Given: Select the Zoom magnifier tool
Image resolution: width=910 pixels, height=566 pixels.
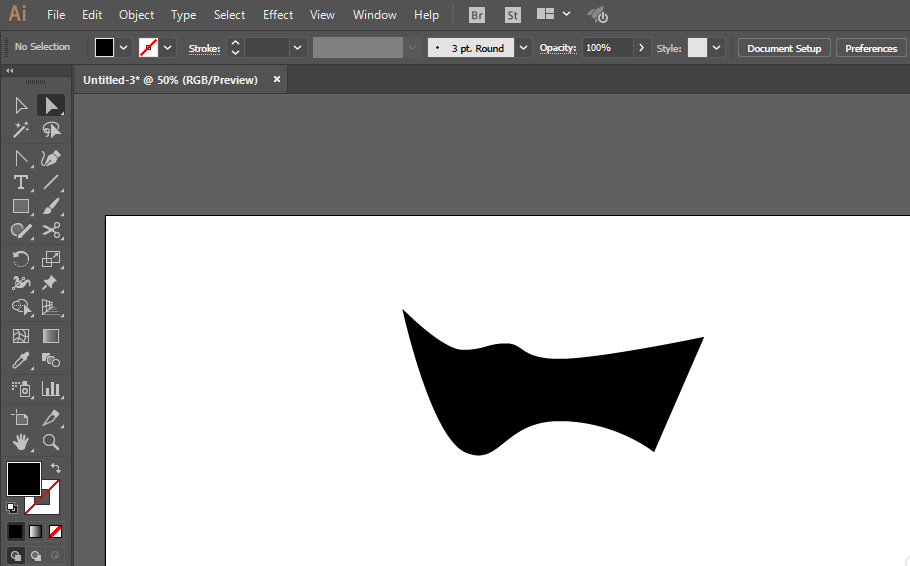Looking at the screenshot, I should 51,441.
